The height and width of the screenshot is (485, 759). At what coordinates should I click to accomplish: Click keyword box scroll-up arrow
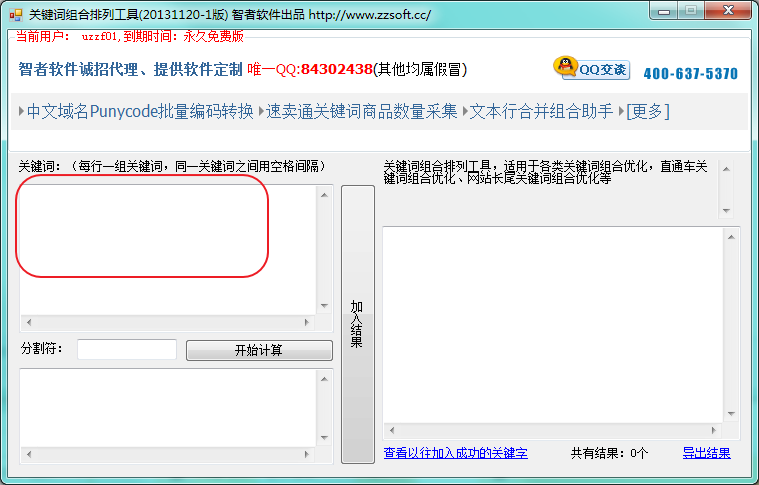click(x=324, y=195)
